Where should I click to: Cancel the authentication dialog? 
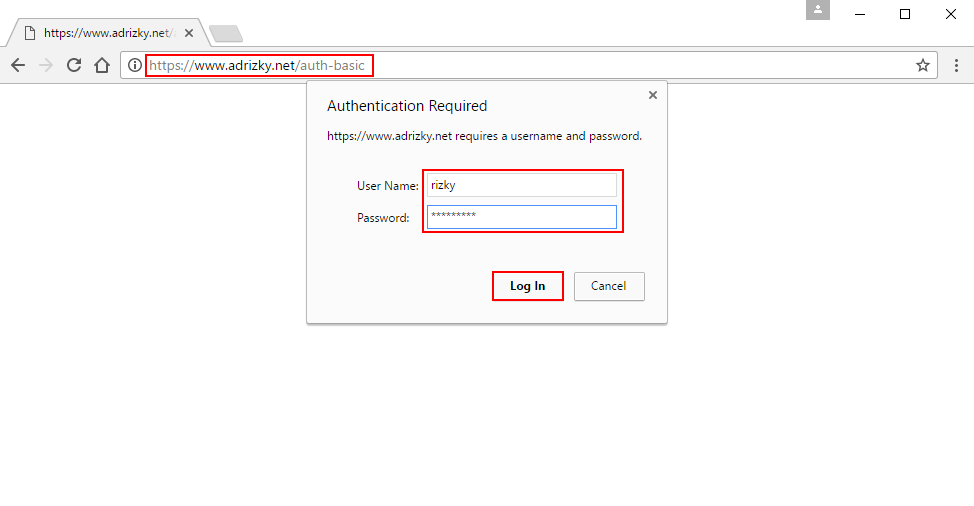(609, 286)
